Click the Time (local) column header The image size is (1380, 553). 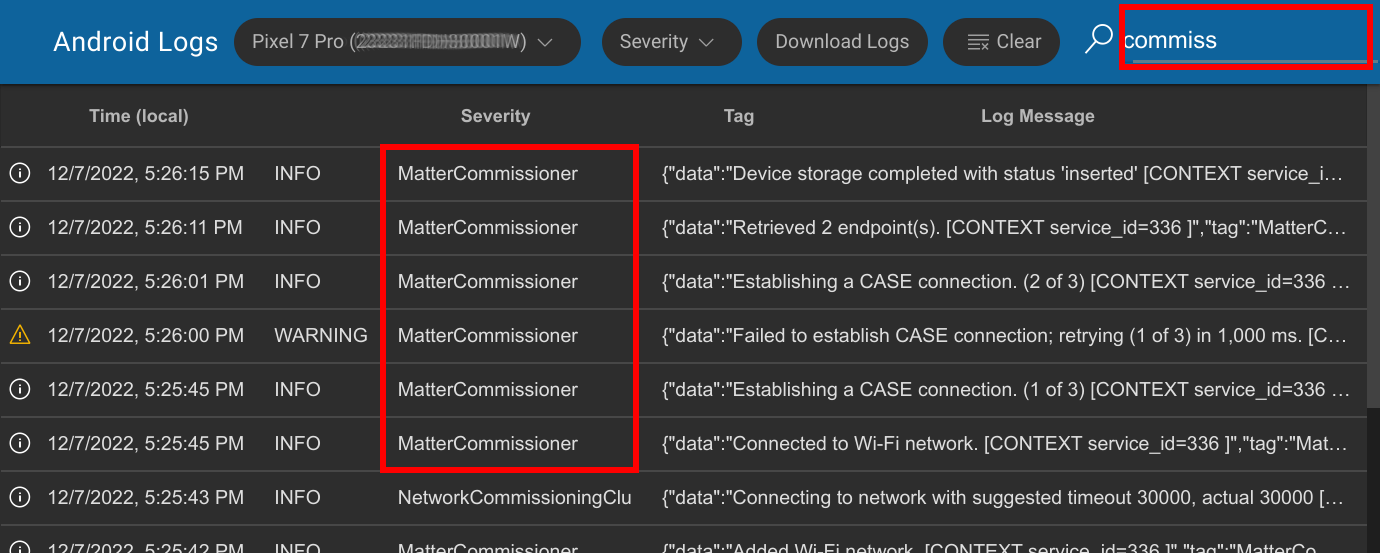tap(138, 116)
